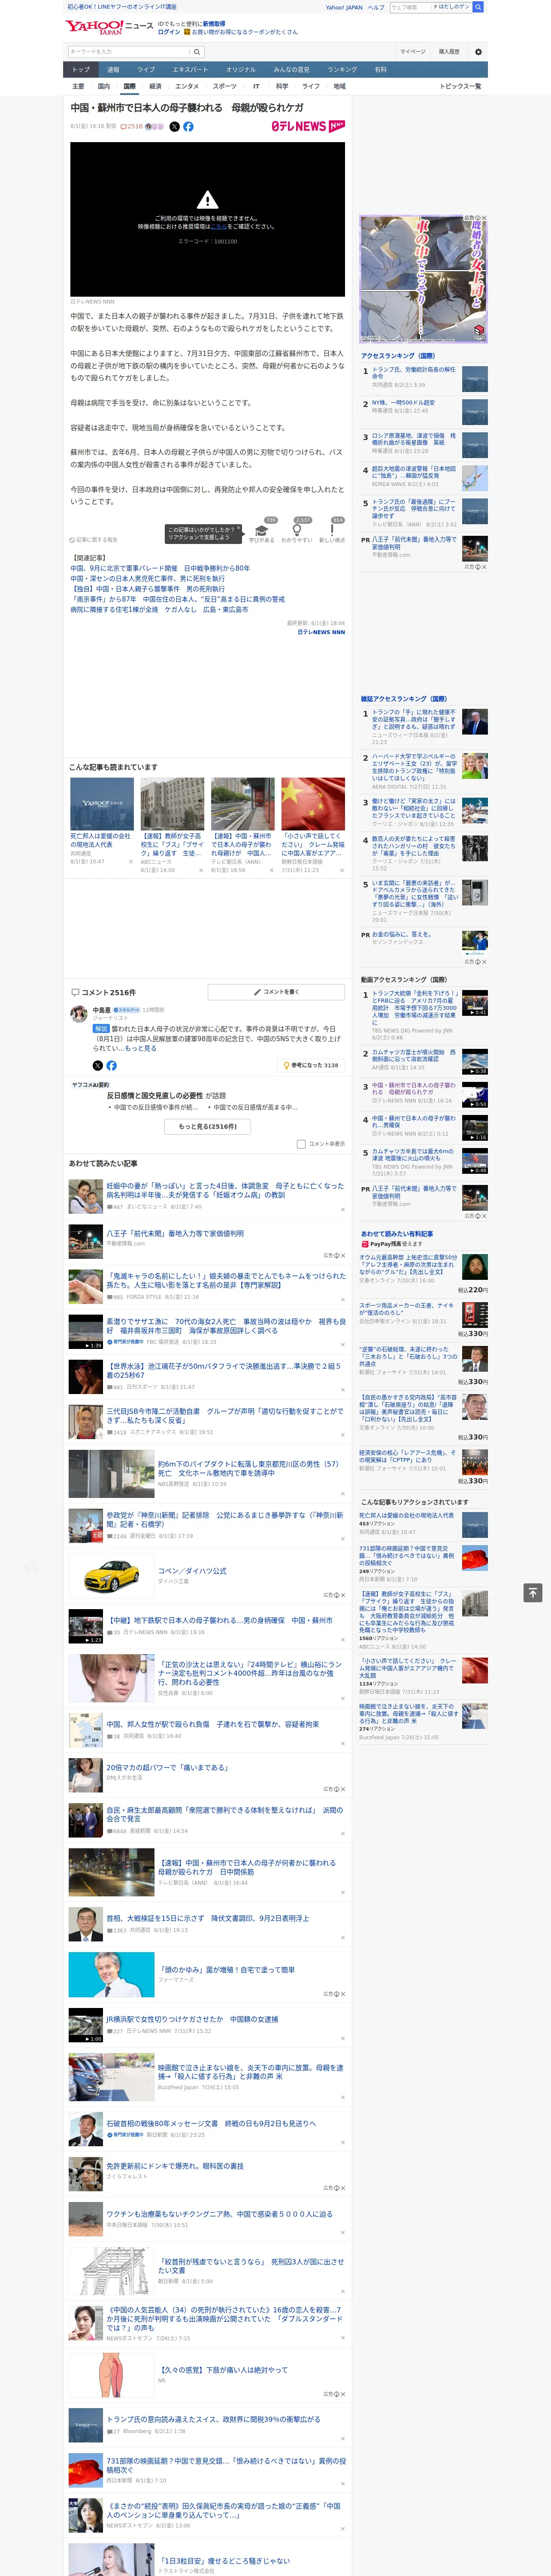Click the Facebook share icon in the comment section
This screenshot has width=551, height=2576.
tap(112, 1066)
